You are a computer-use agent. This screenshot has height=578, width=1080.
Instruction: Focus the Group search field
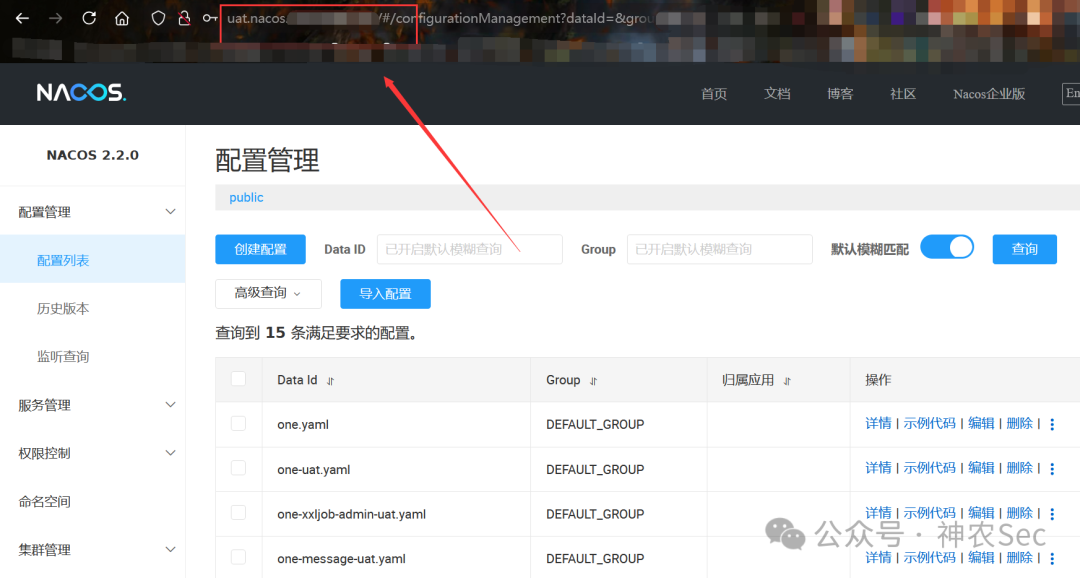click(720, 249)
